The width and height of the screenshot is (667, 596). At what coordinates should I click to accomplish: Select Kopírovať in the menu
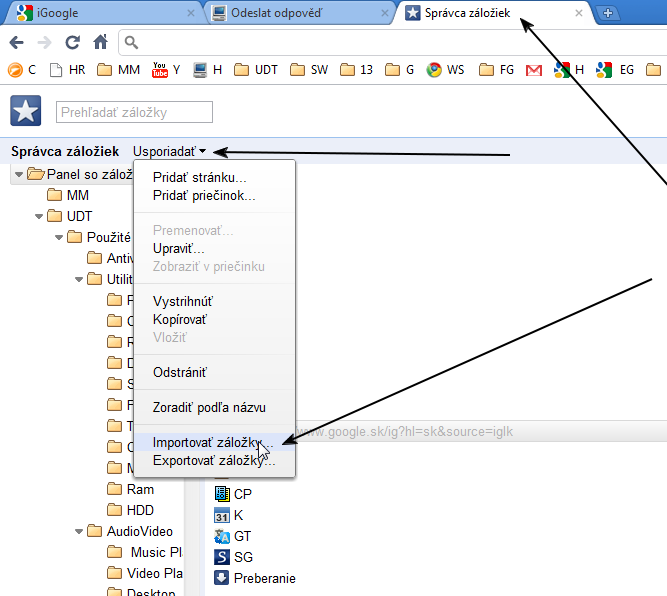(214, 319)
